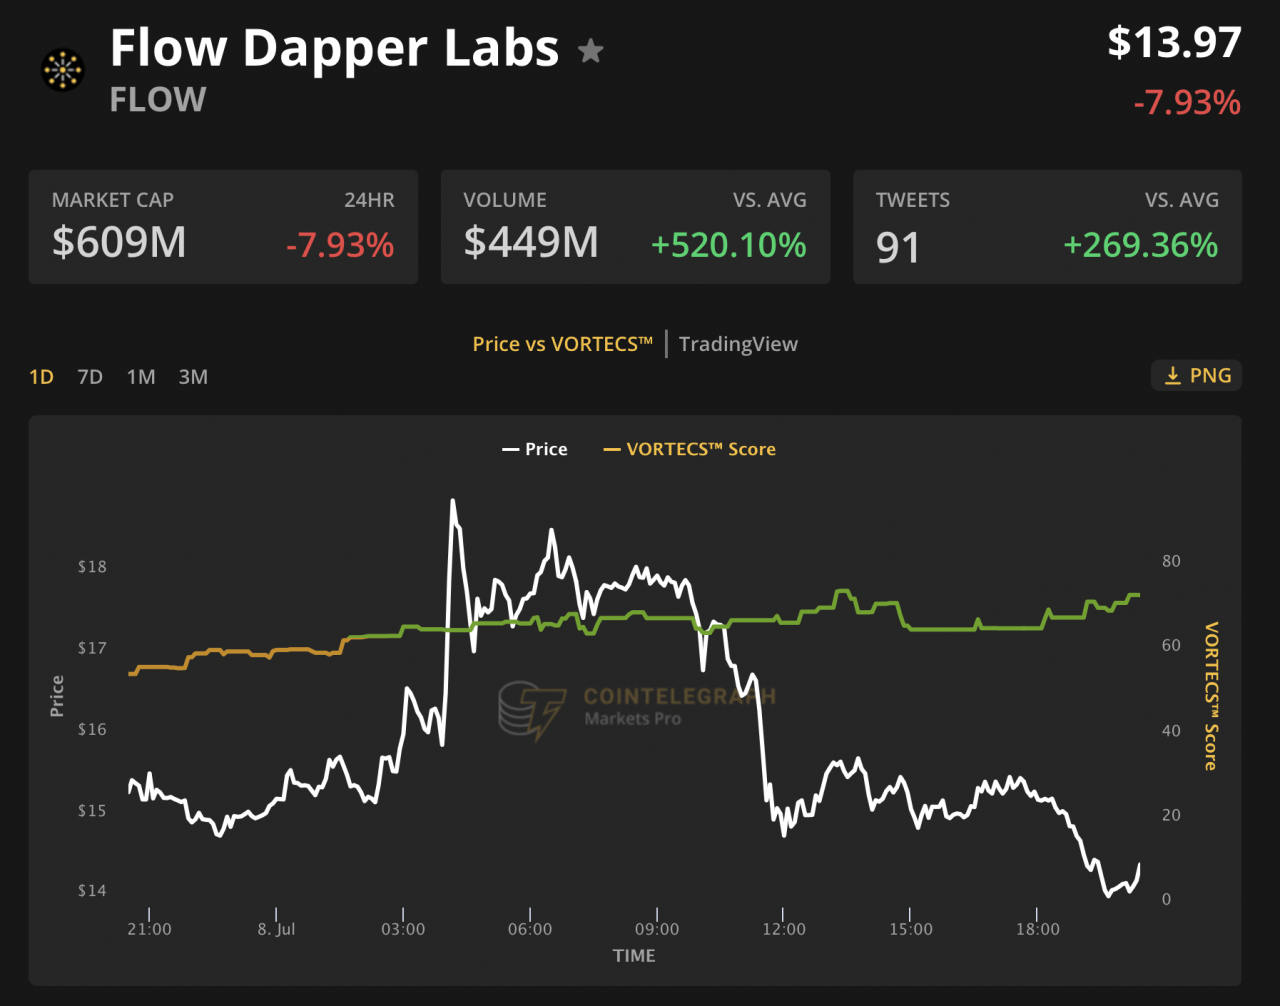Open the Price vs VORTECS™ chart tab
The image size is (1280, 1006).
562,344
